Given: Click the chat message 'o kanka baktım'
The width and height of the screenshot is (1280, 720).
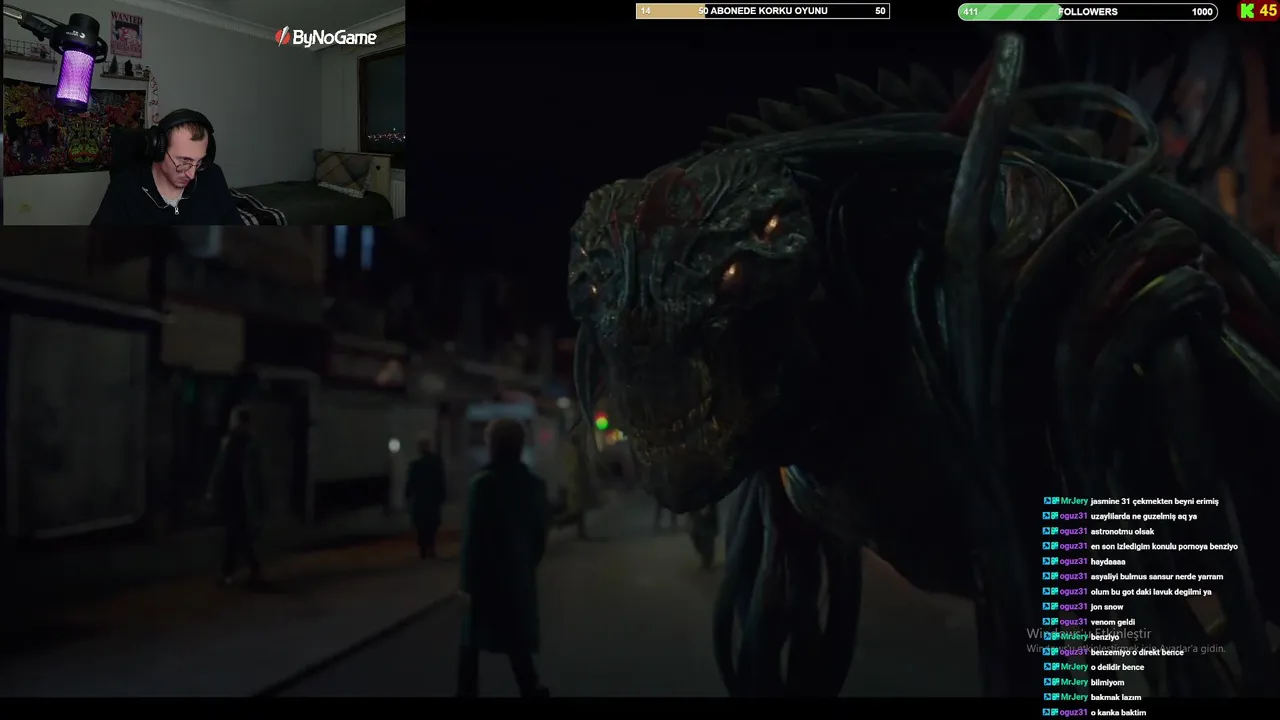Looking at the screenshot, I should tap(1118, 712).
